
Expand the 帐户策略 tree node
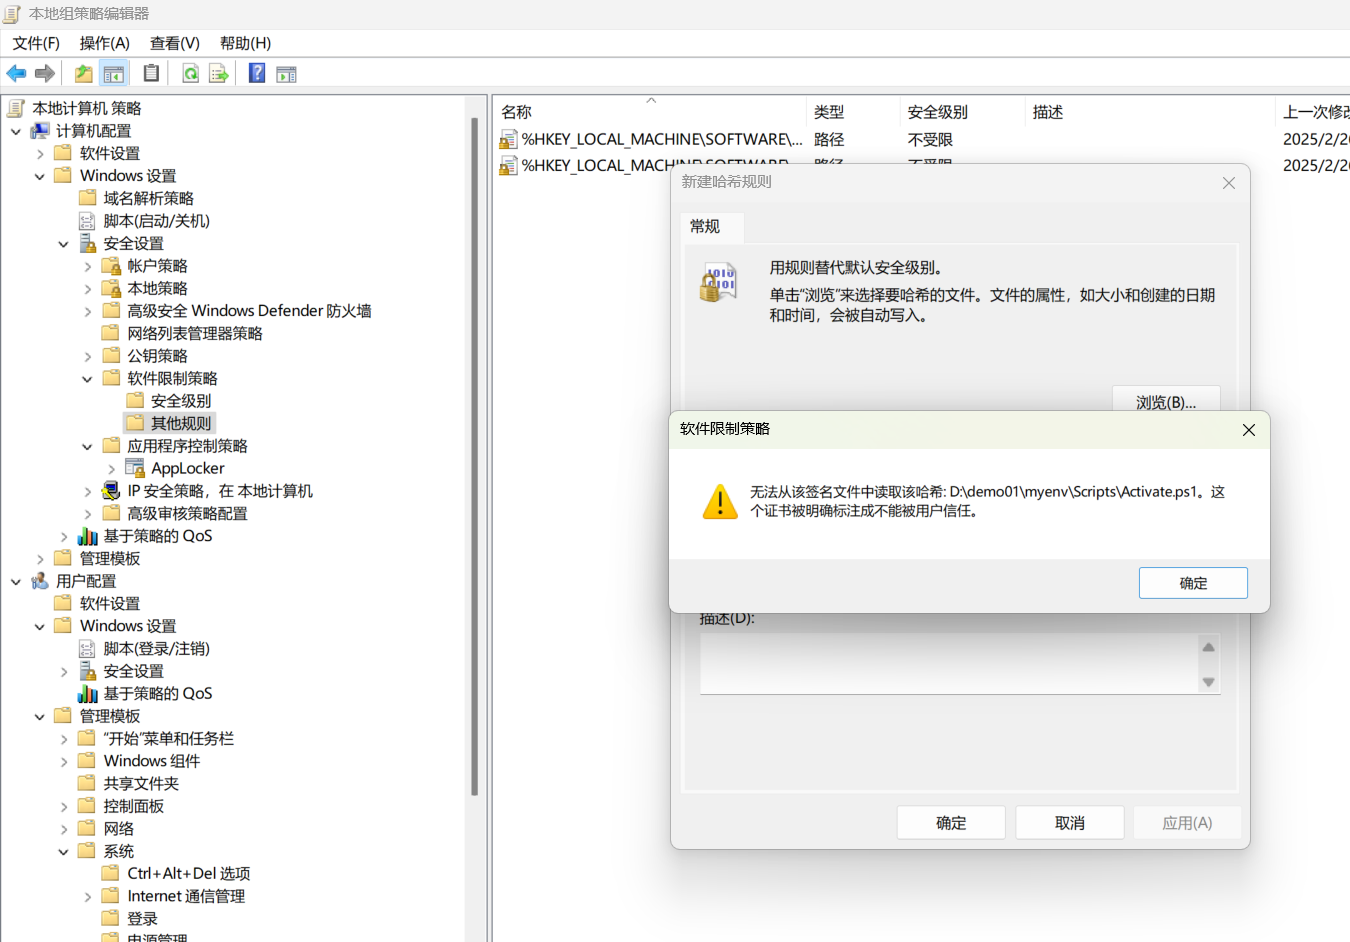(88, 266)
